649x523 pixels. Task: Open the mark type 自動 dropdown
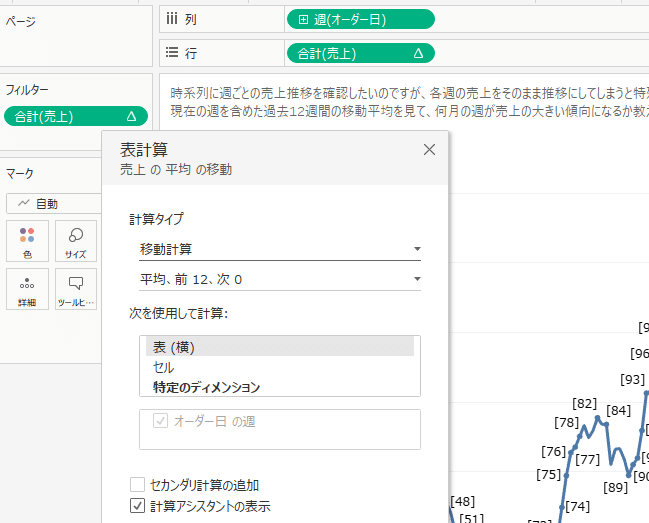[x=54, y=204]
